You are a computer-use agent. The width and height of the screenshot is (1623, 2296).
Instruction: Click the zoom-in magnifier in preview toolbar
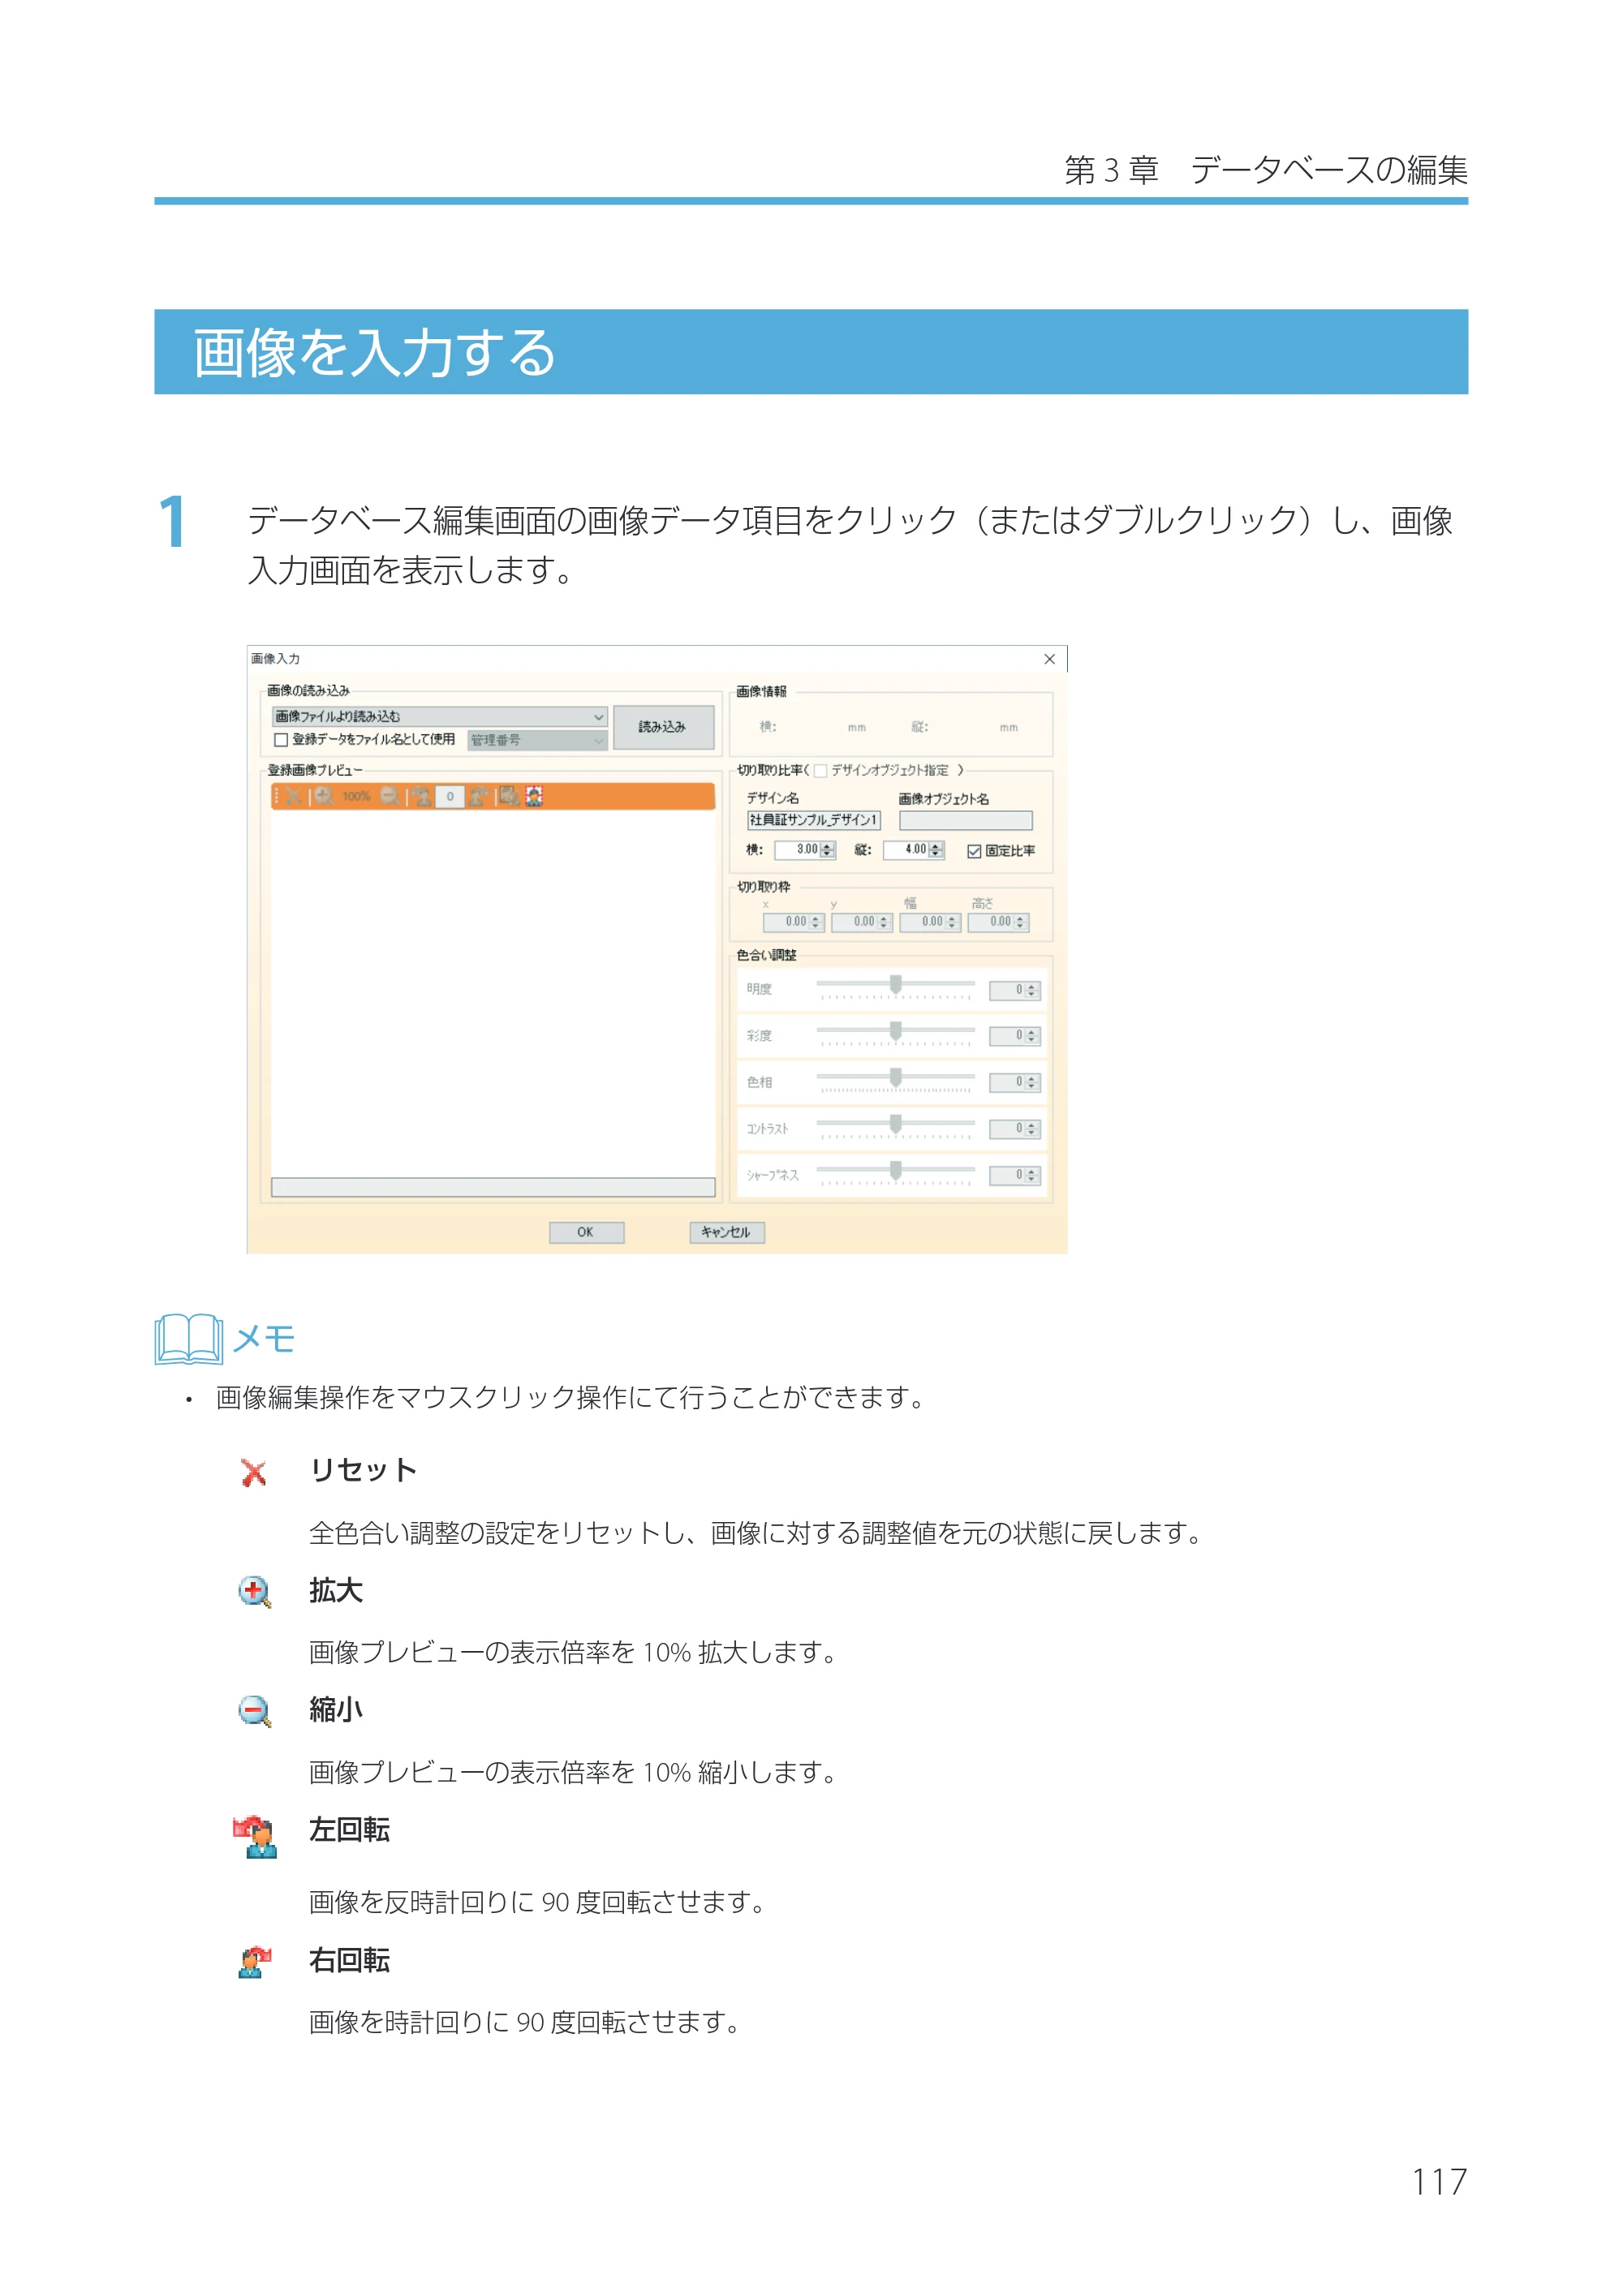point(323,796)
